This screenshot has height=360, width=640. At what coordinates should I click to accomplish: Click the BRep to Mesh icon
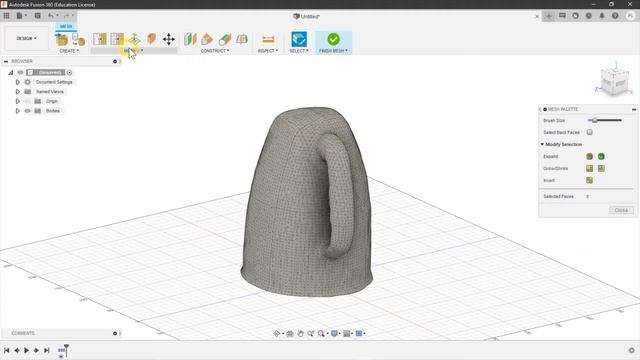tap(78, 40)
